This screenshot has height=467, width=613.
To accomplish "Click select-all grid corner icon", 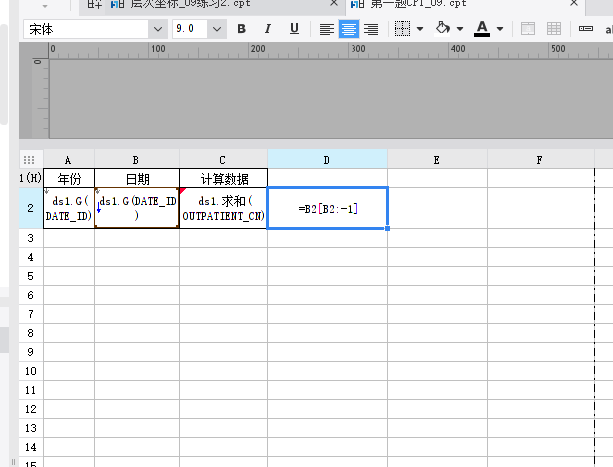I will coord(29,160).
